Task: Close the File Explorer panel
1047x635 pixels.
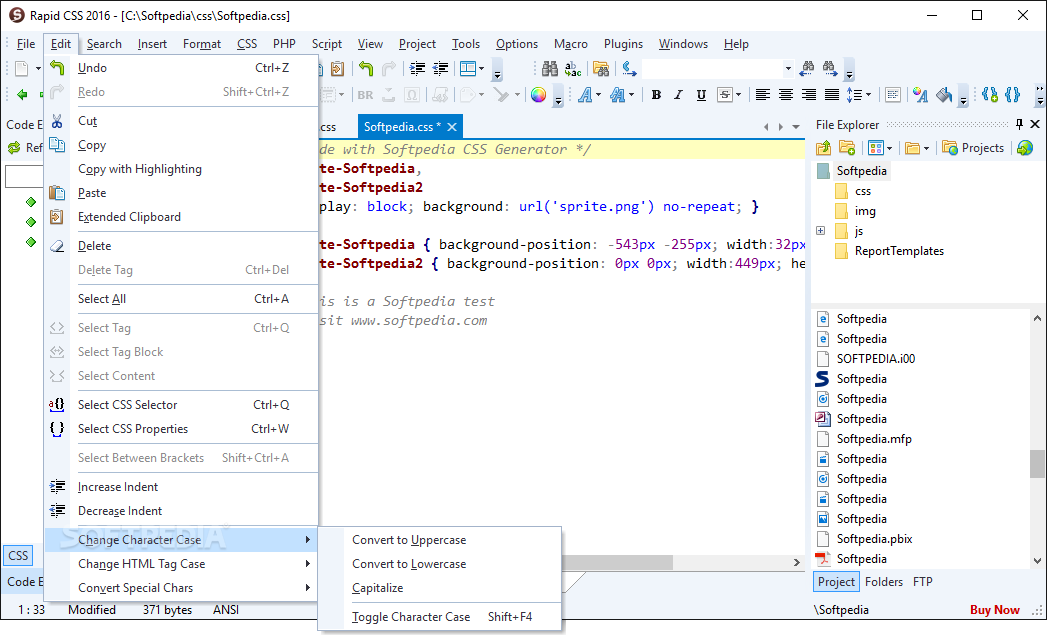Action: click(1035, 124)
